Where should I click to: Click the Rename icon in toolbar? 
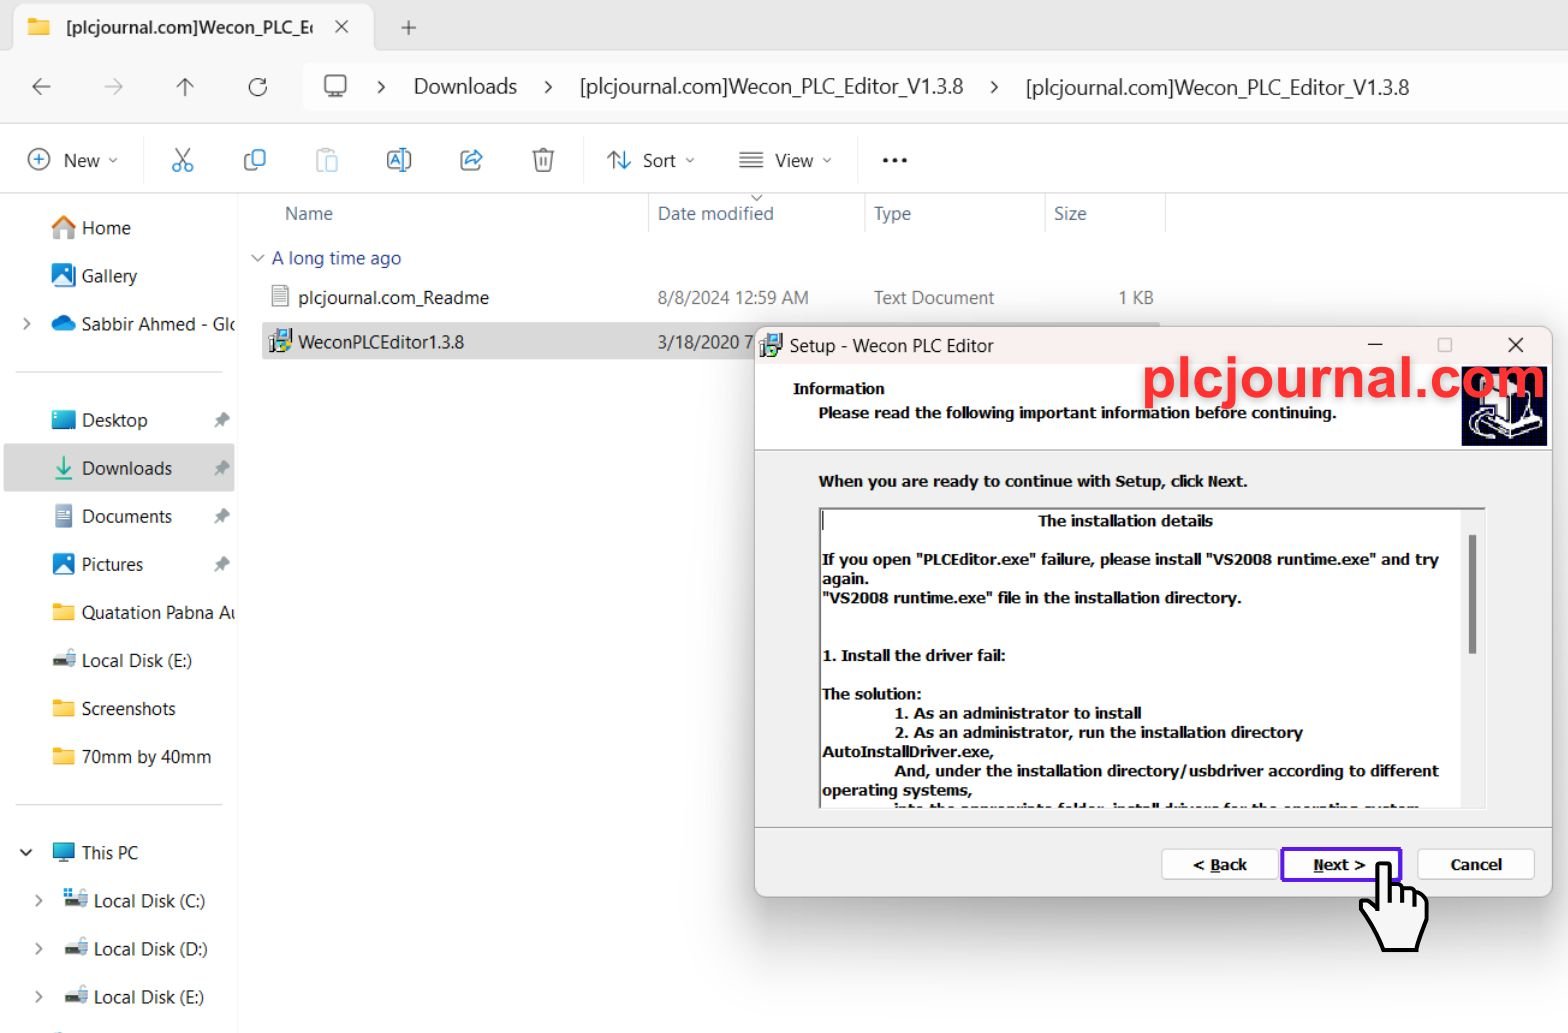click(399, 160)
